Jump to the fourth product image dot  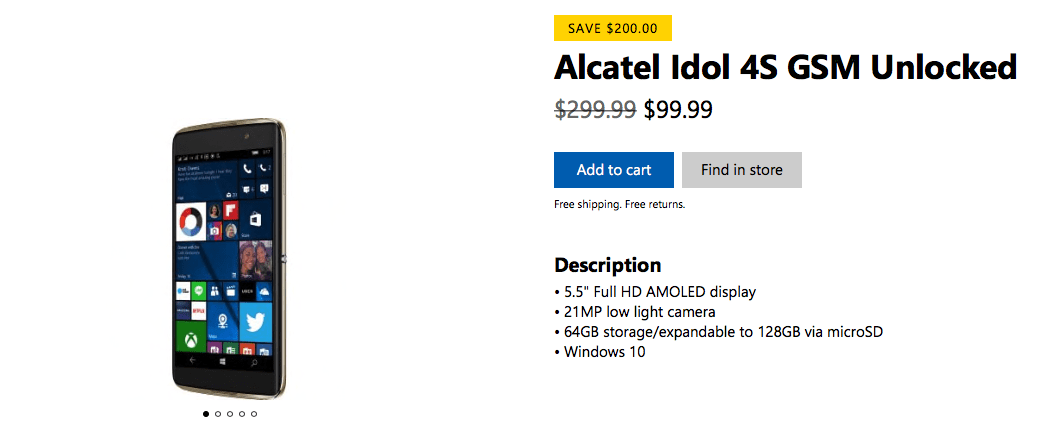(242, 413)
